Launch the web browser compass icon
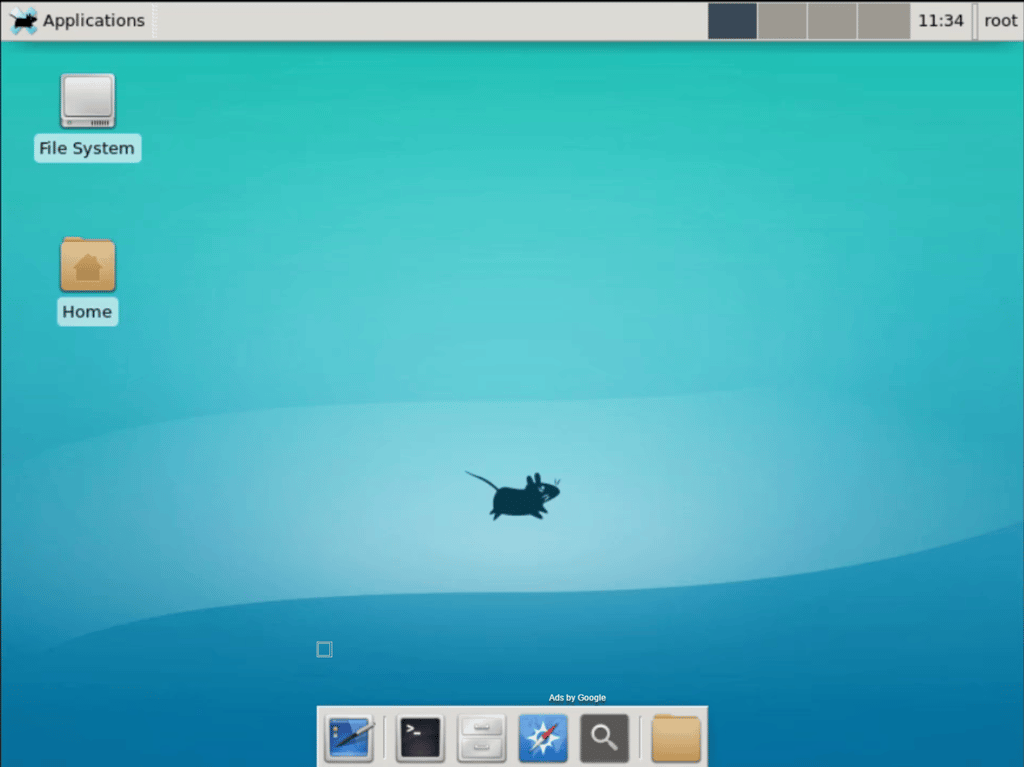This screenshot has height=767, width=1024. coord(543,738)
